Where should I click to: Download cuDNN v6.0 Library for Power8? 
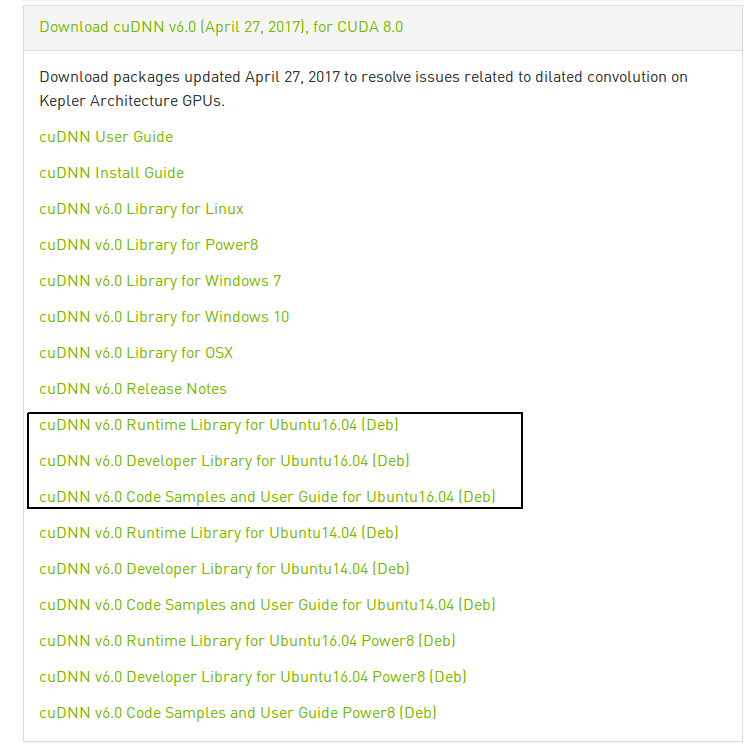[x=149, y=245]
